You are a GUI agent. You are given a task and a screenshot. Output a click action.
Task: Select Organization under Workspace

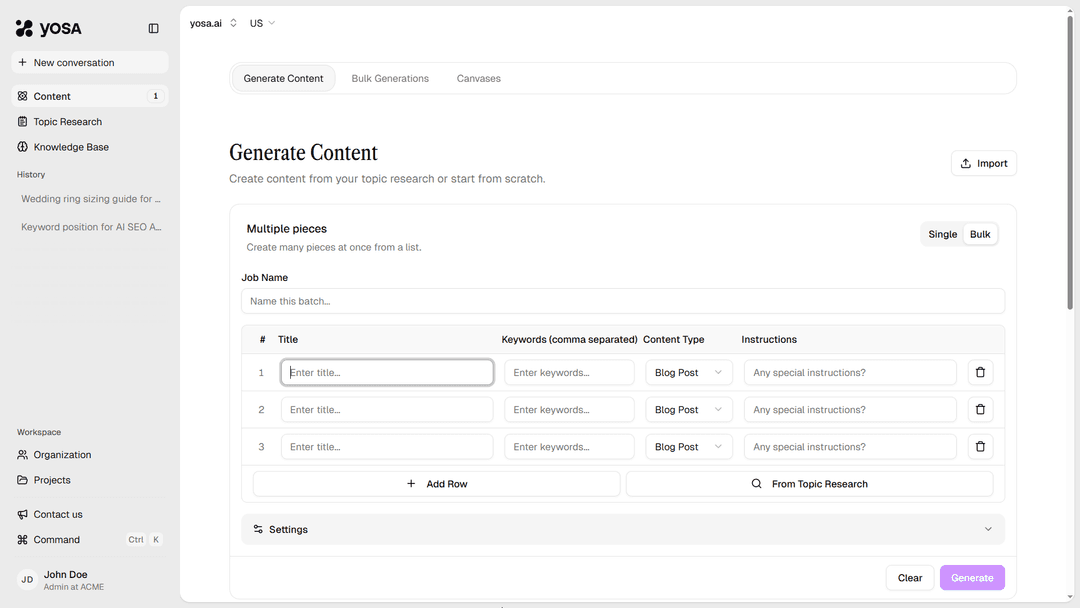(62, 454)
